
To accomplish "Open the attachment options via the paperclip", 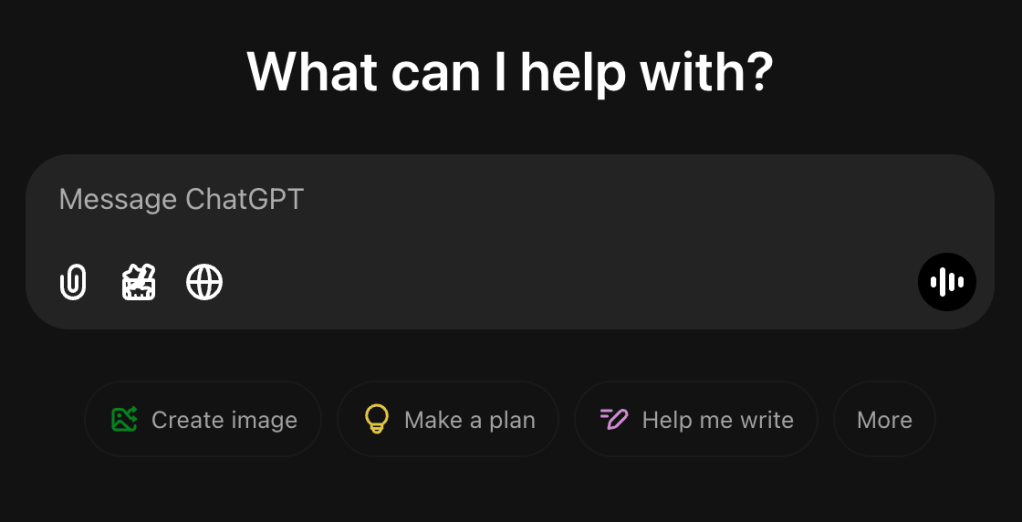I will pyautogui.click(x=73, y=283).
